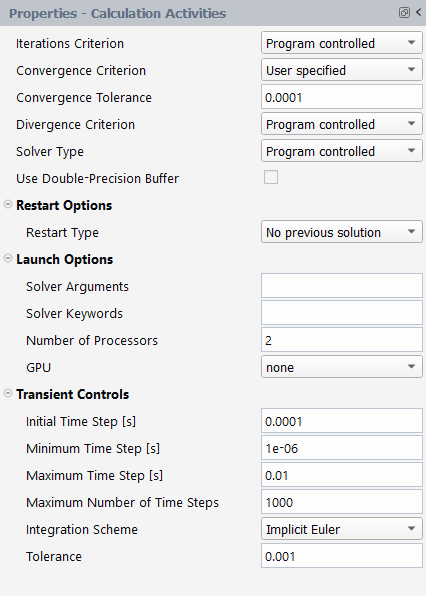Collapse the Transient Controls section
The height and width of the screenshot is (596, 426).
(x=8, y=393)
